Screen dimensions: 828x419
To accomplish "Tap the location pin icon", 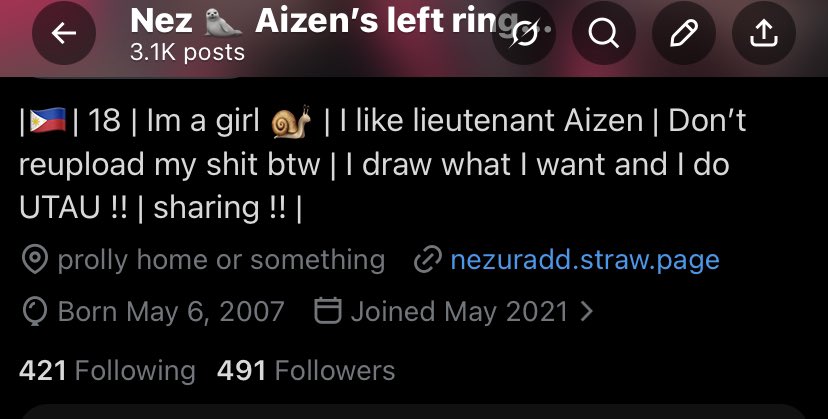I will 35,260.
